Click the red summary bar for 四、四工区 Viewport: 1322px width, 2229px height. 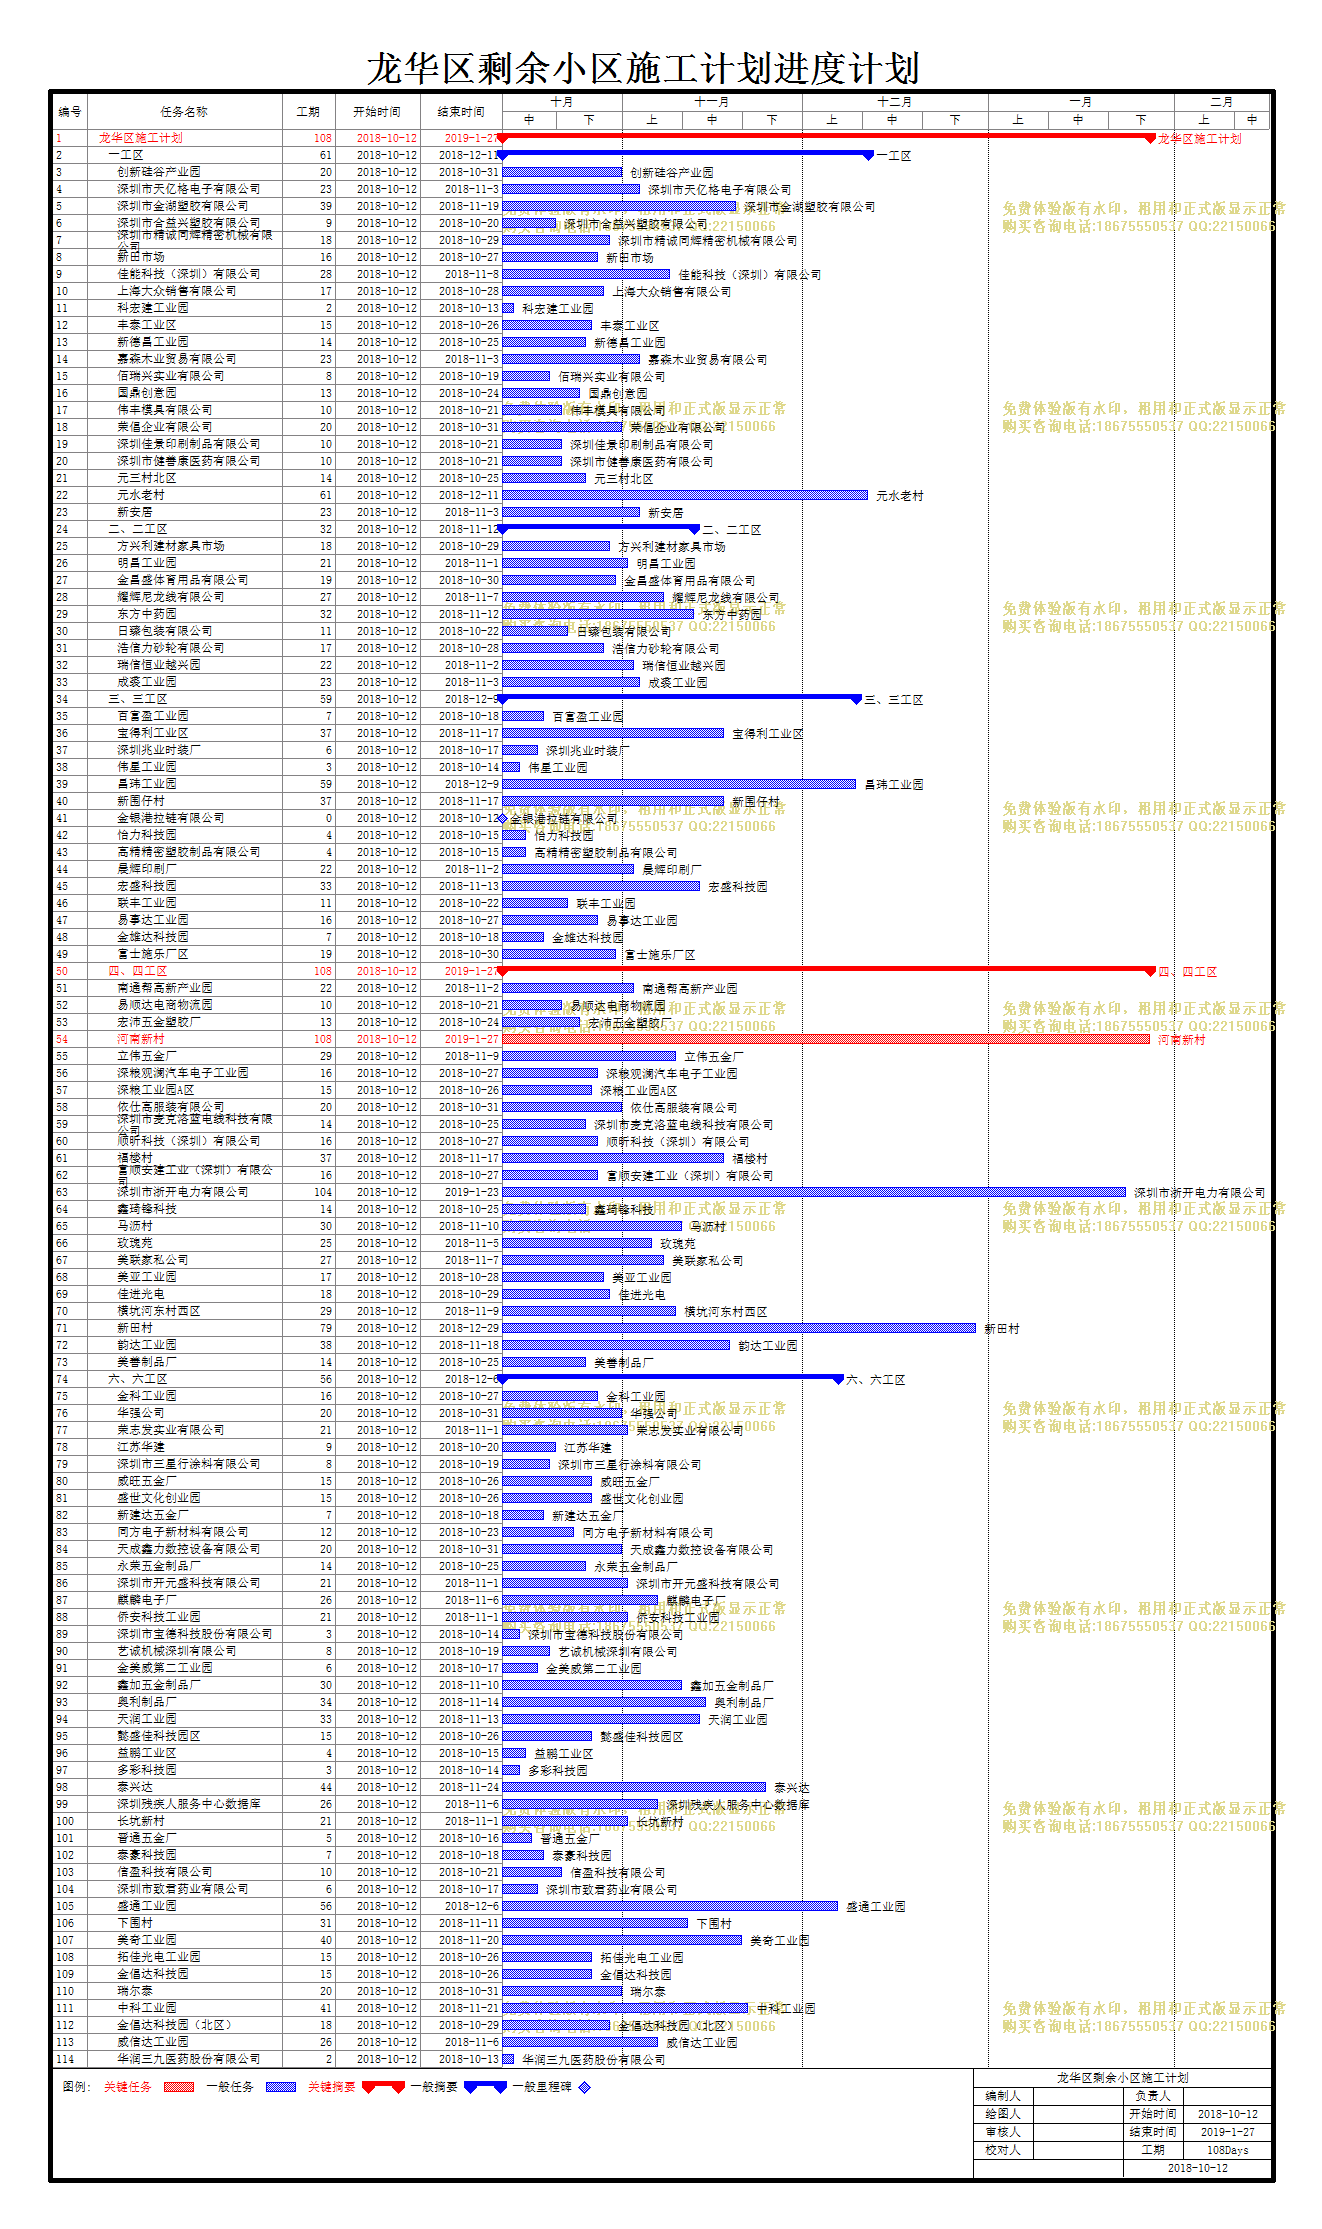point(826,969)
